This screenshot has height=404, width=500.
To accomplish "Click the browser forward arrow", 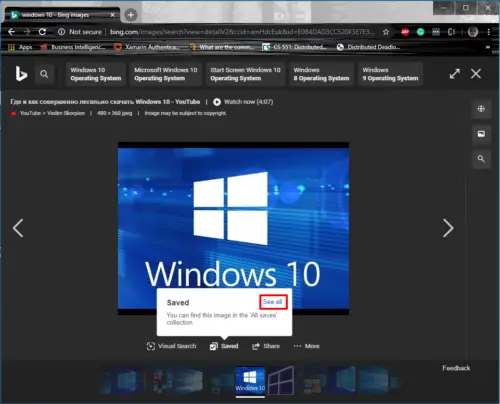I will (x=27, y=32).
